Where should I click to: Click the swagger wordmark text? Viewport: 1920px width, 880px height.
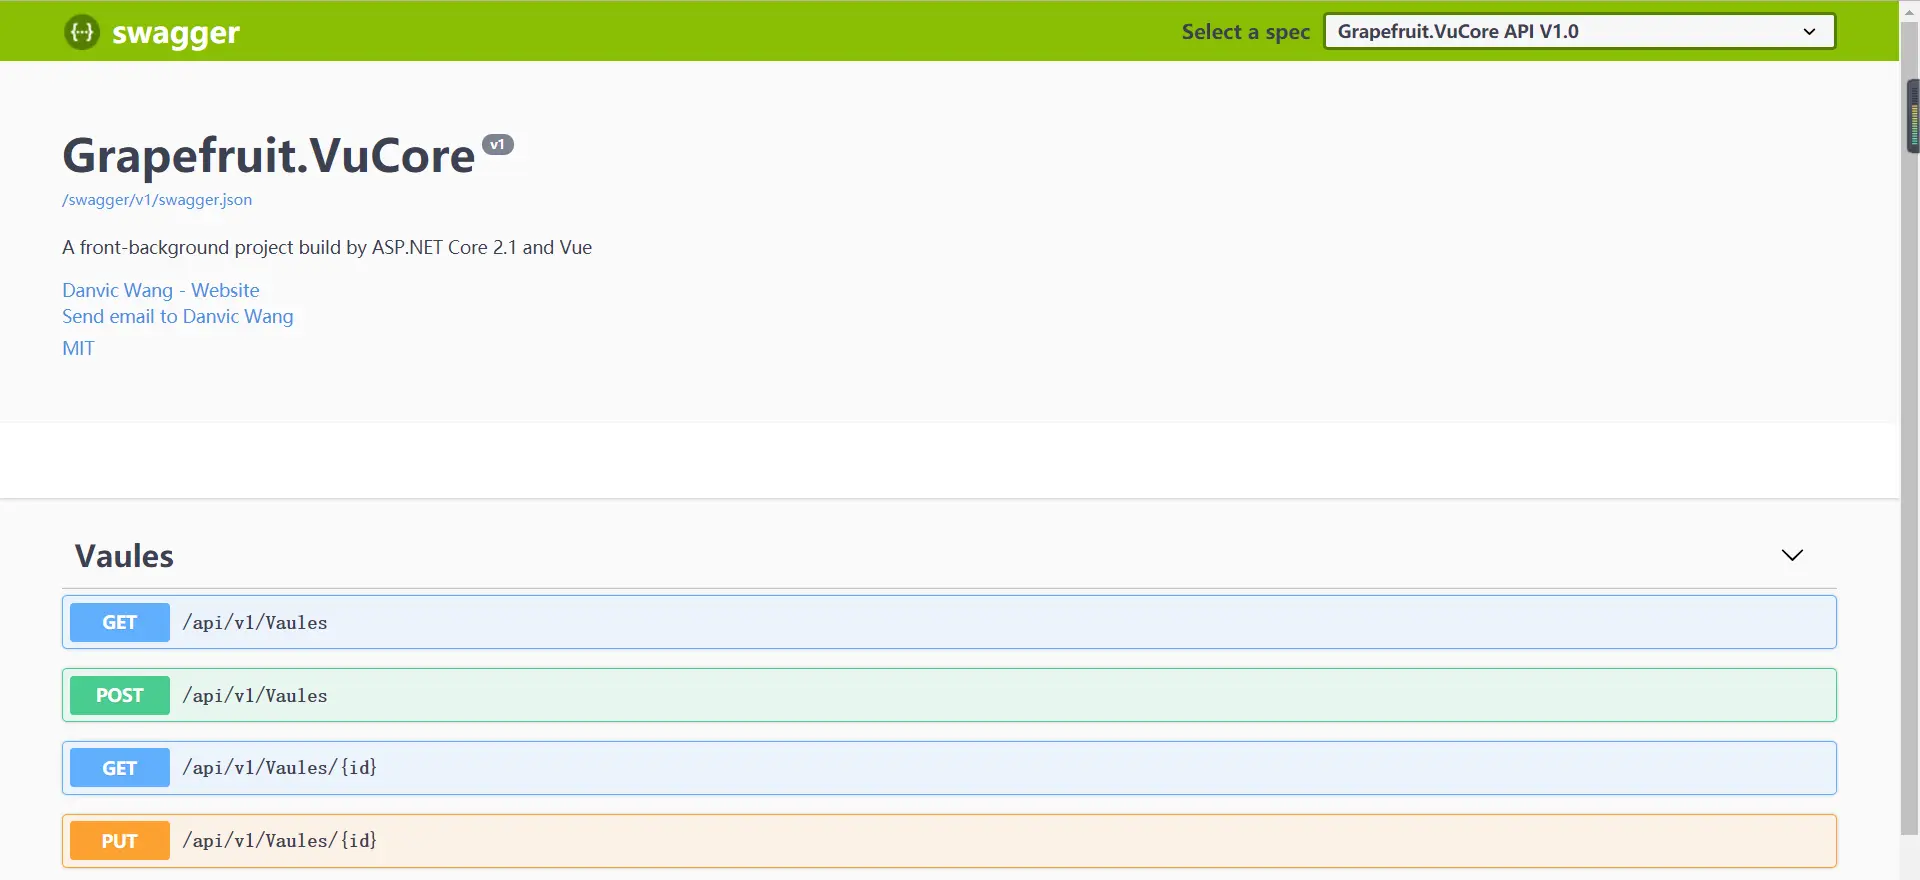tap(176, 33)
